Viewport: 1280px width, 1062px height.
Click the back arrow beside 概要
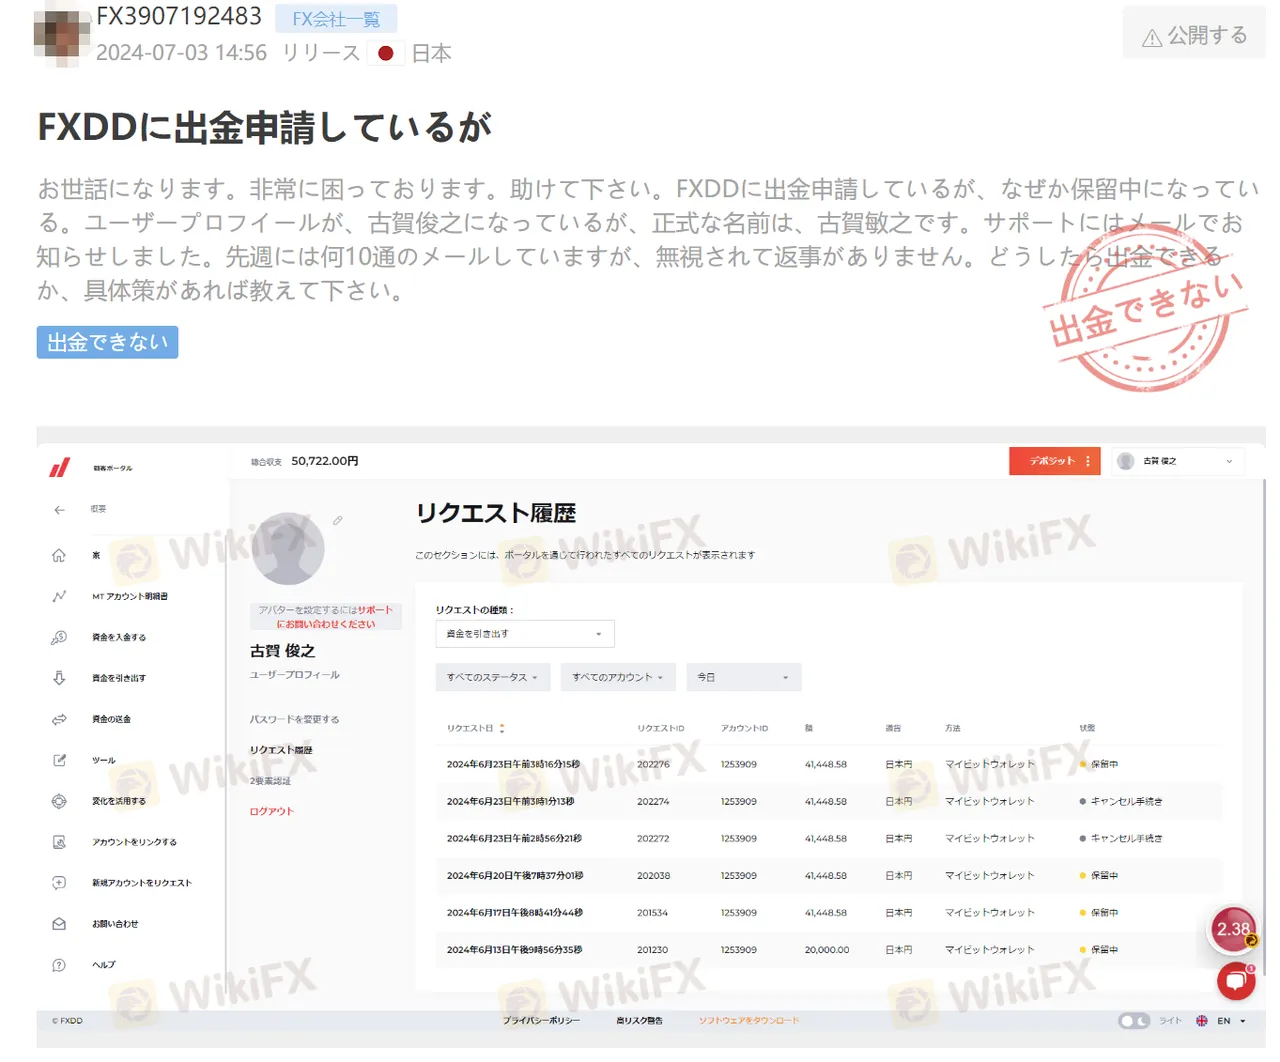[x=59, y=510]
